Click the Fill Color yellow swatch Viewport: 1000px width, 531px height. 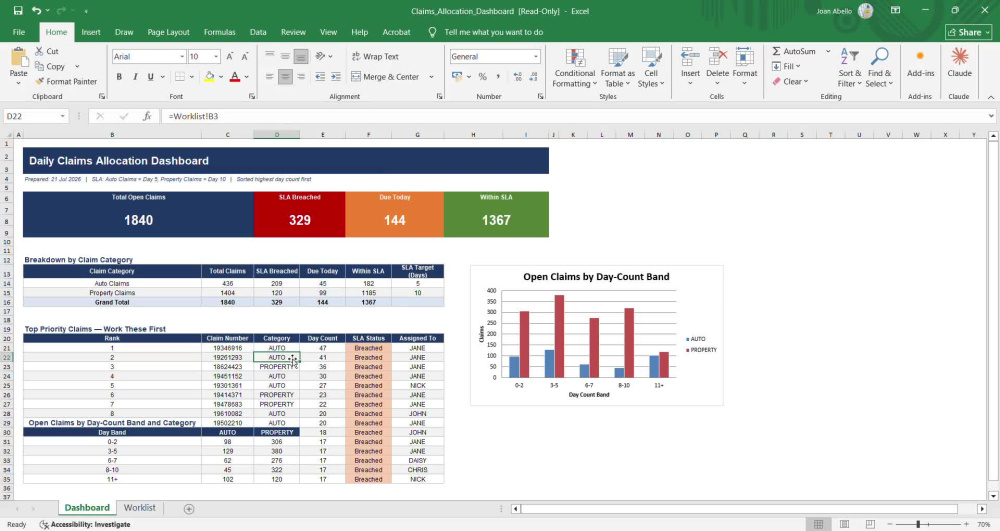coord(209,76)
